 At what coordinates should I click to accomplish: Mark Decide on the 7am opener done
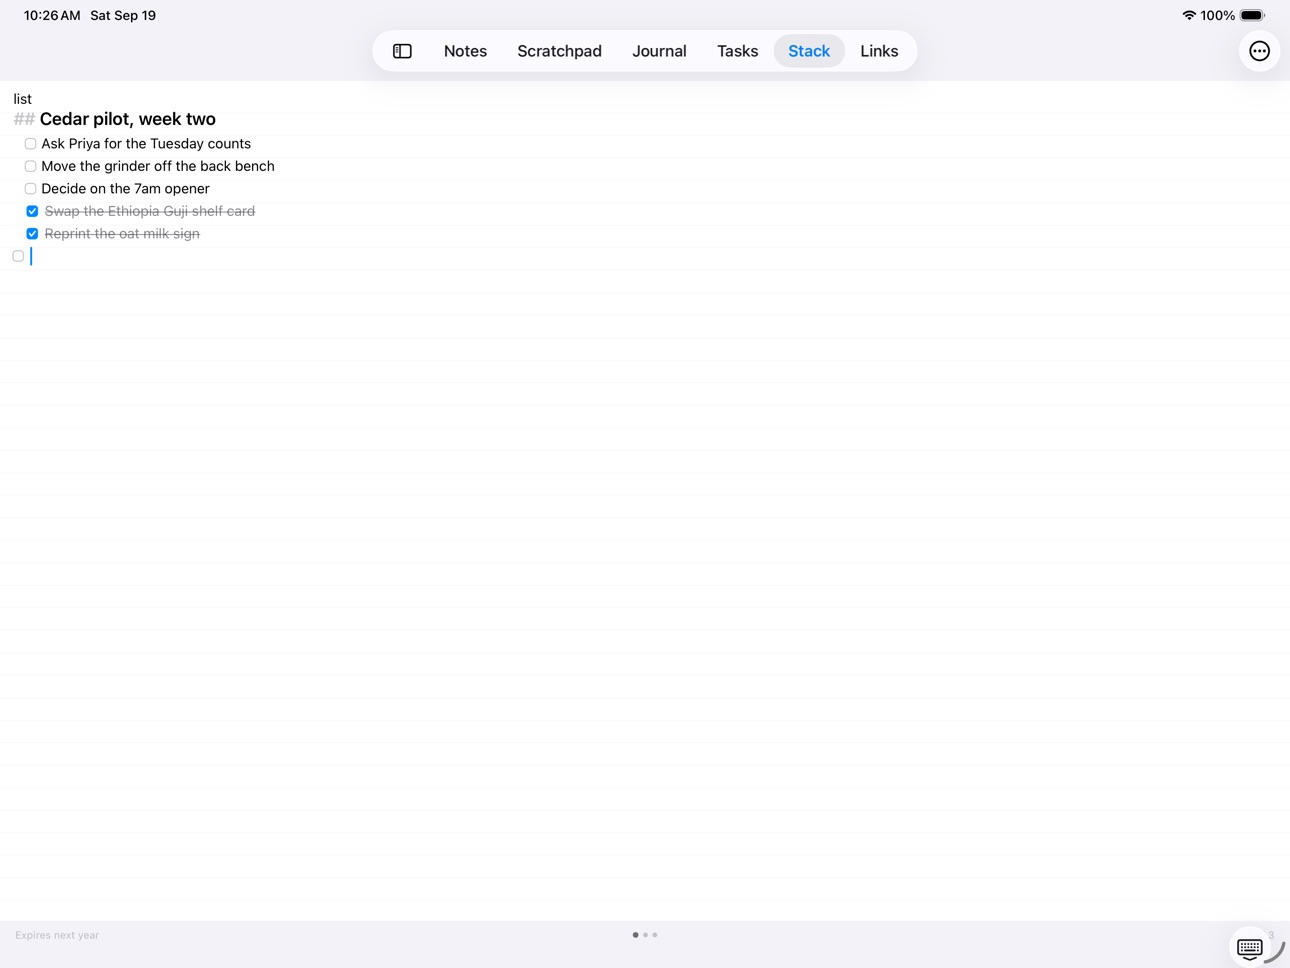30,189
